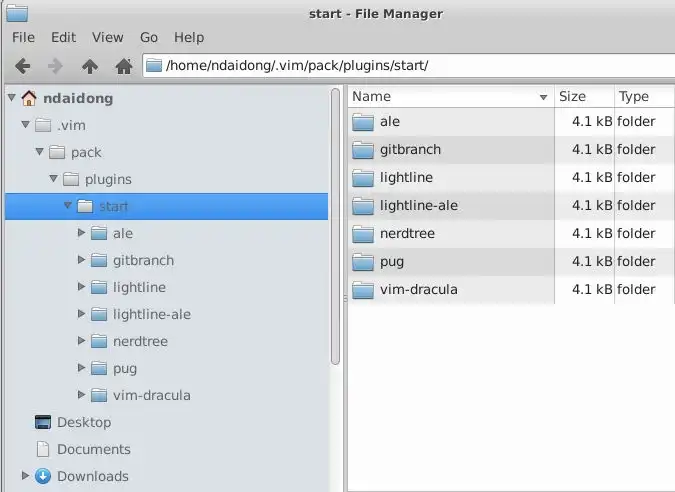Click the Forward arrow toolbar button
This screenshot has height=492, width=675.
[x=56, y=66]
